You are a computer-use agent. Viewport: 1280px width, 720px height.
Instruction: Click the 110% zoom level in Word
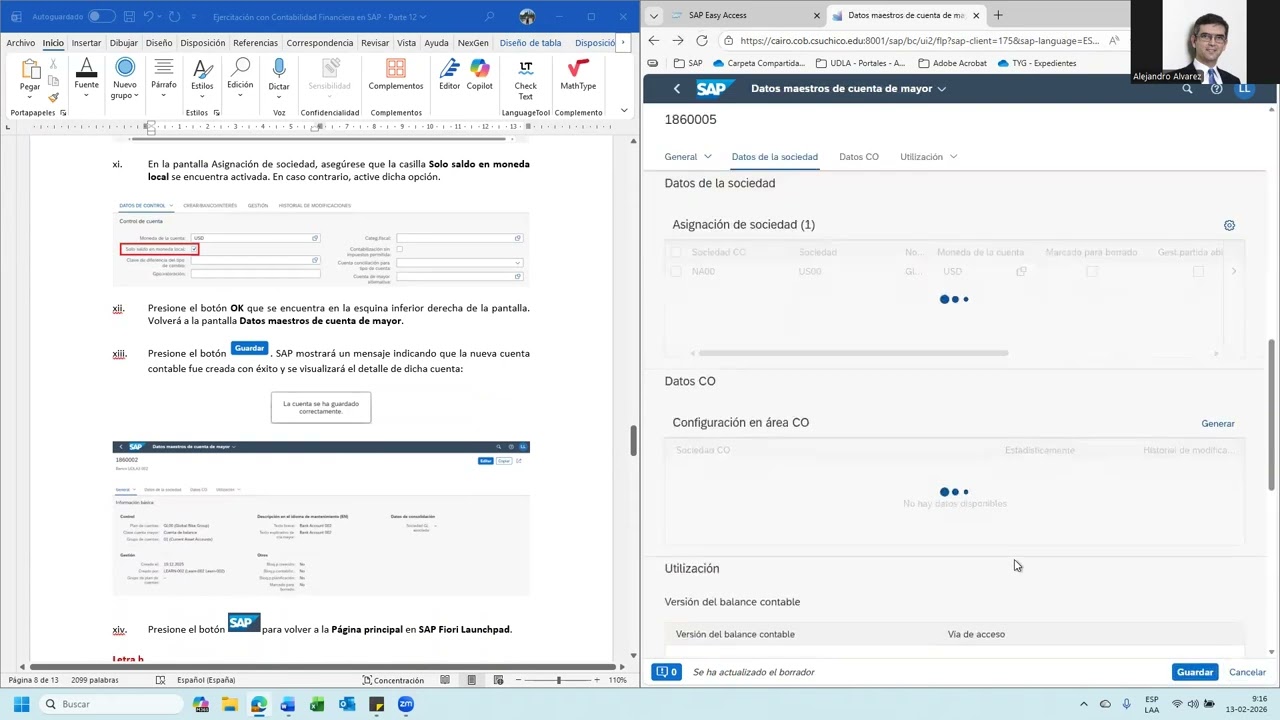618,680
